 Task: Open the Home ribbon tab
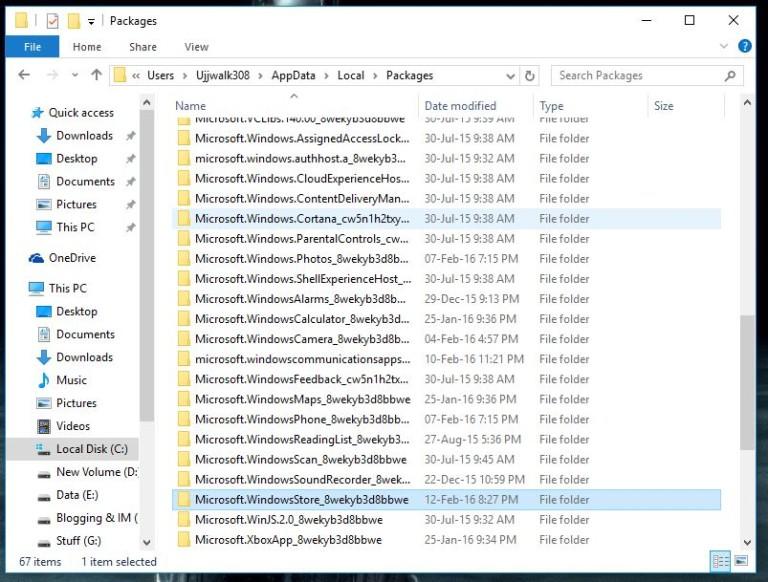point(87,47)
